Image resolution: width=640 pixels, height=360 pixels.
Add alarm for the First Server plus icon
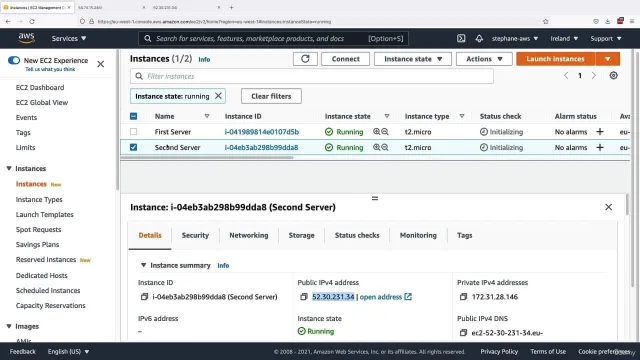(x=600, y=132)
